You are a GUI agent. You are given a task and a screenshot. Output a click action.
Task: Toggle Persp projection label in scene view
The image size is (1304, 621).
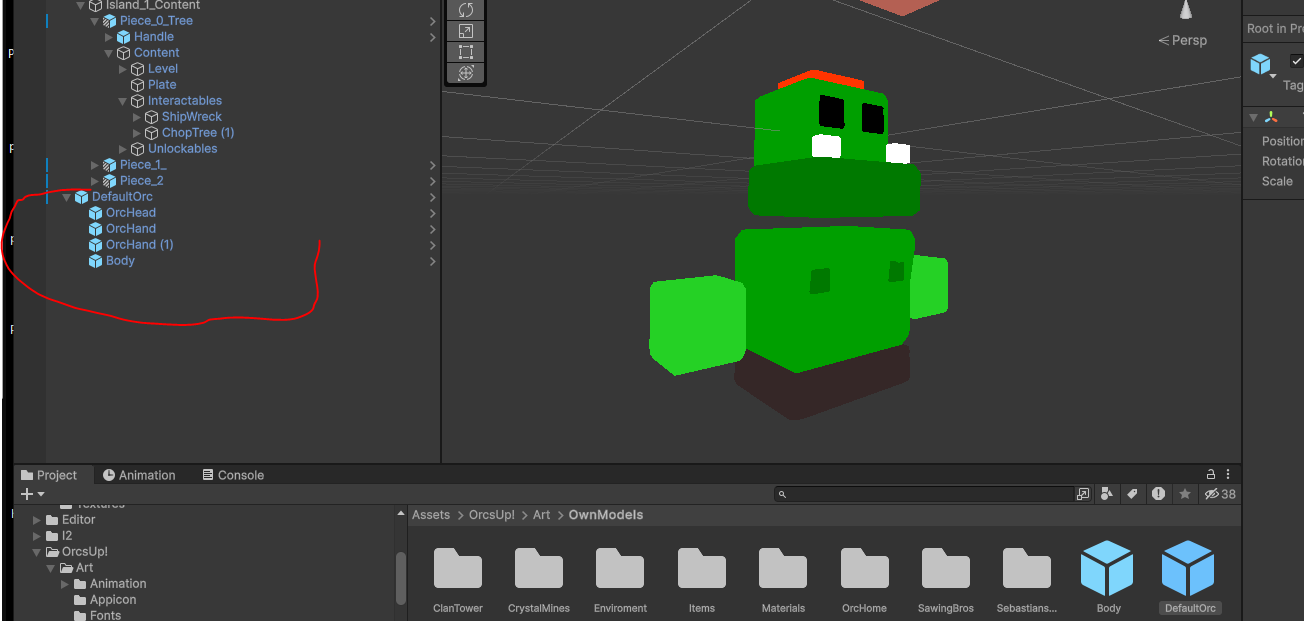pyautogui.click(x=1182, y=41)
